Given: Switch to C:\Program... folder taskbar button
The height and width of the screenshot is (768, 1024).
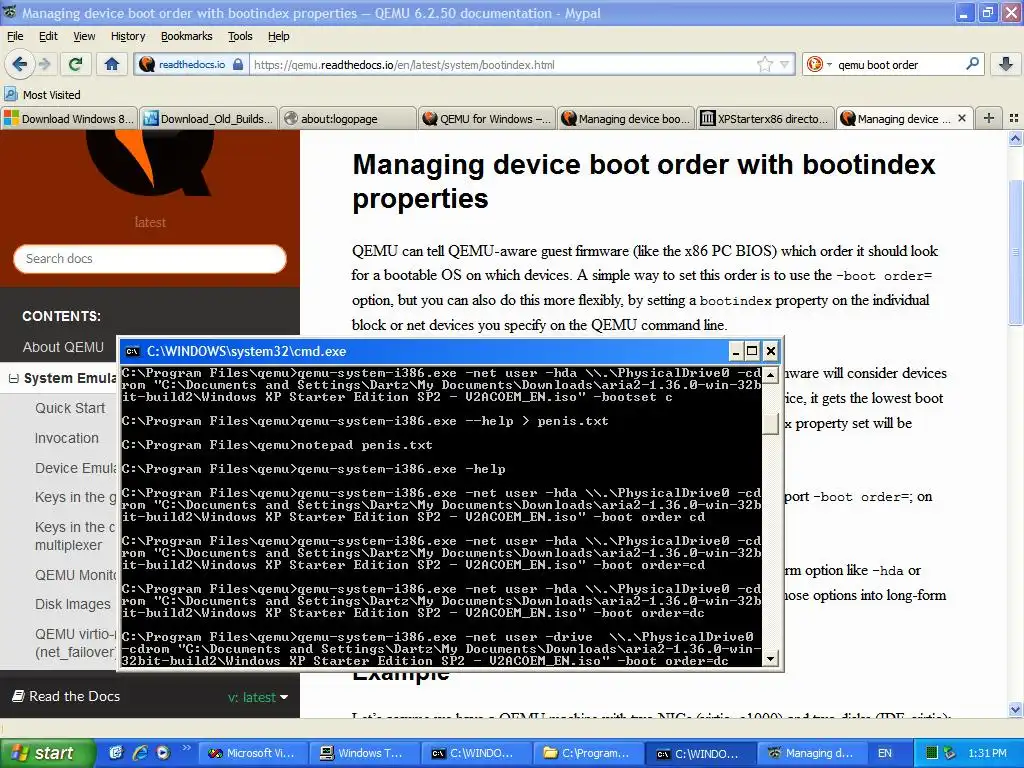Looking at the screenshot, I should click(x=587, y=753).
